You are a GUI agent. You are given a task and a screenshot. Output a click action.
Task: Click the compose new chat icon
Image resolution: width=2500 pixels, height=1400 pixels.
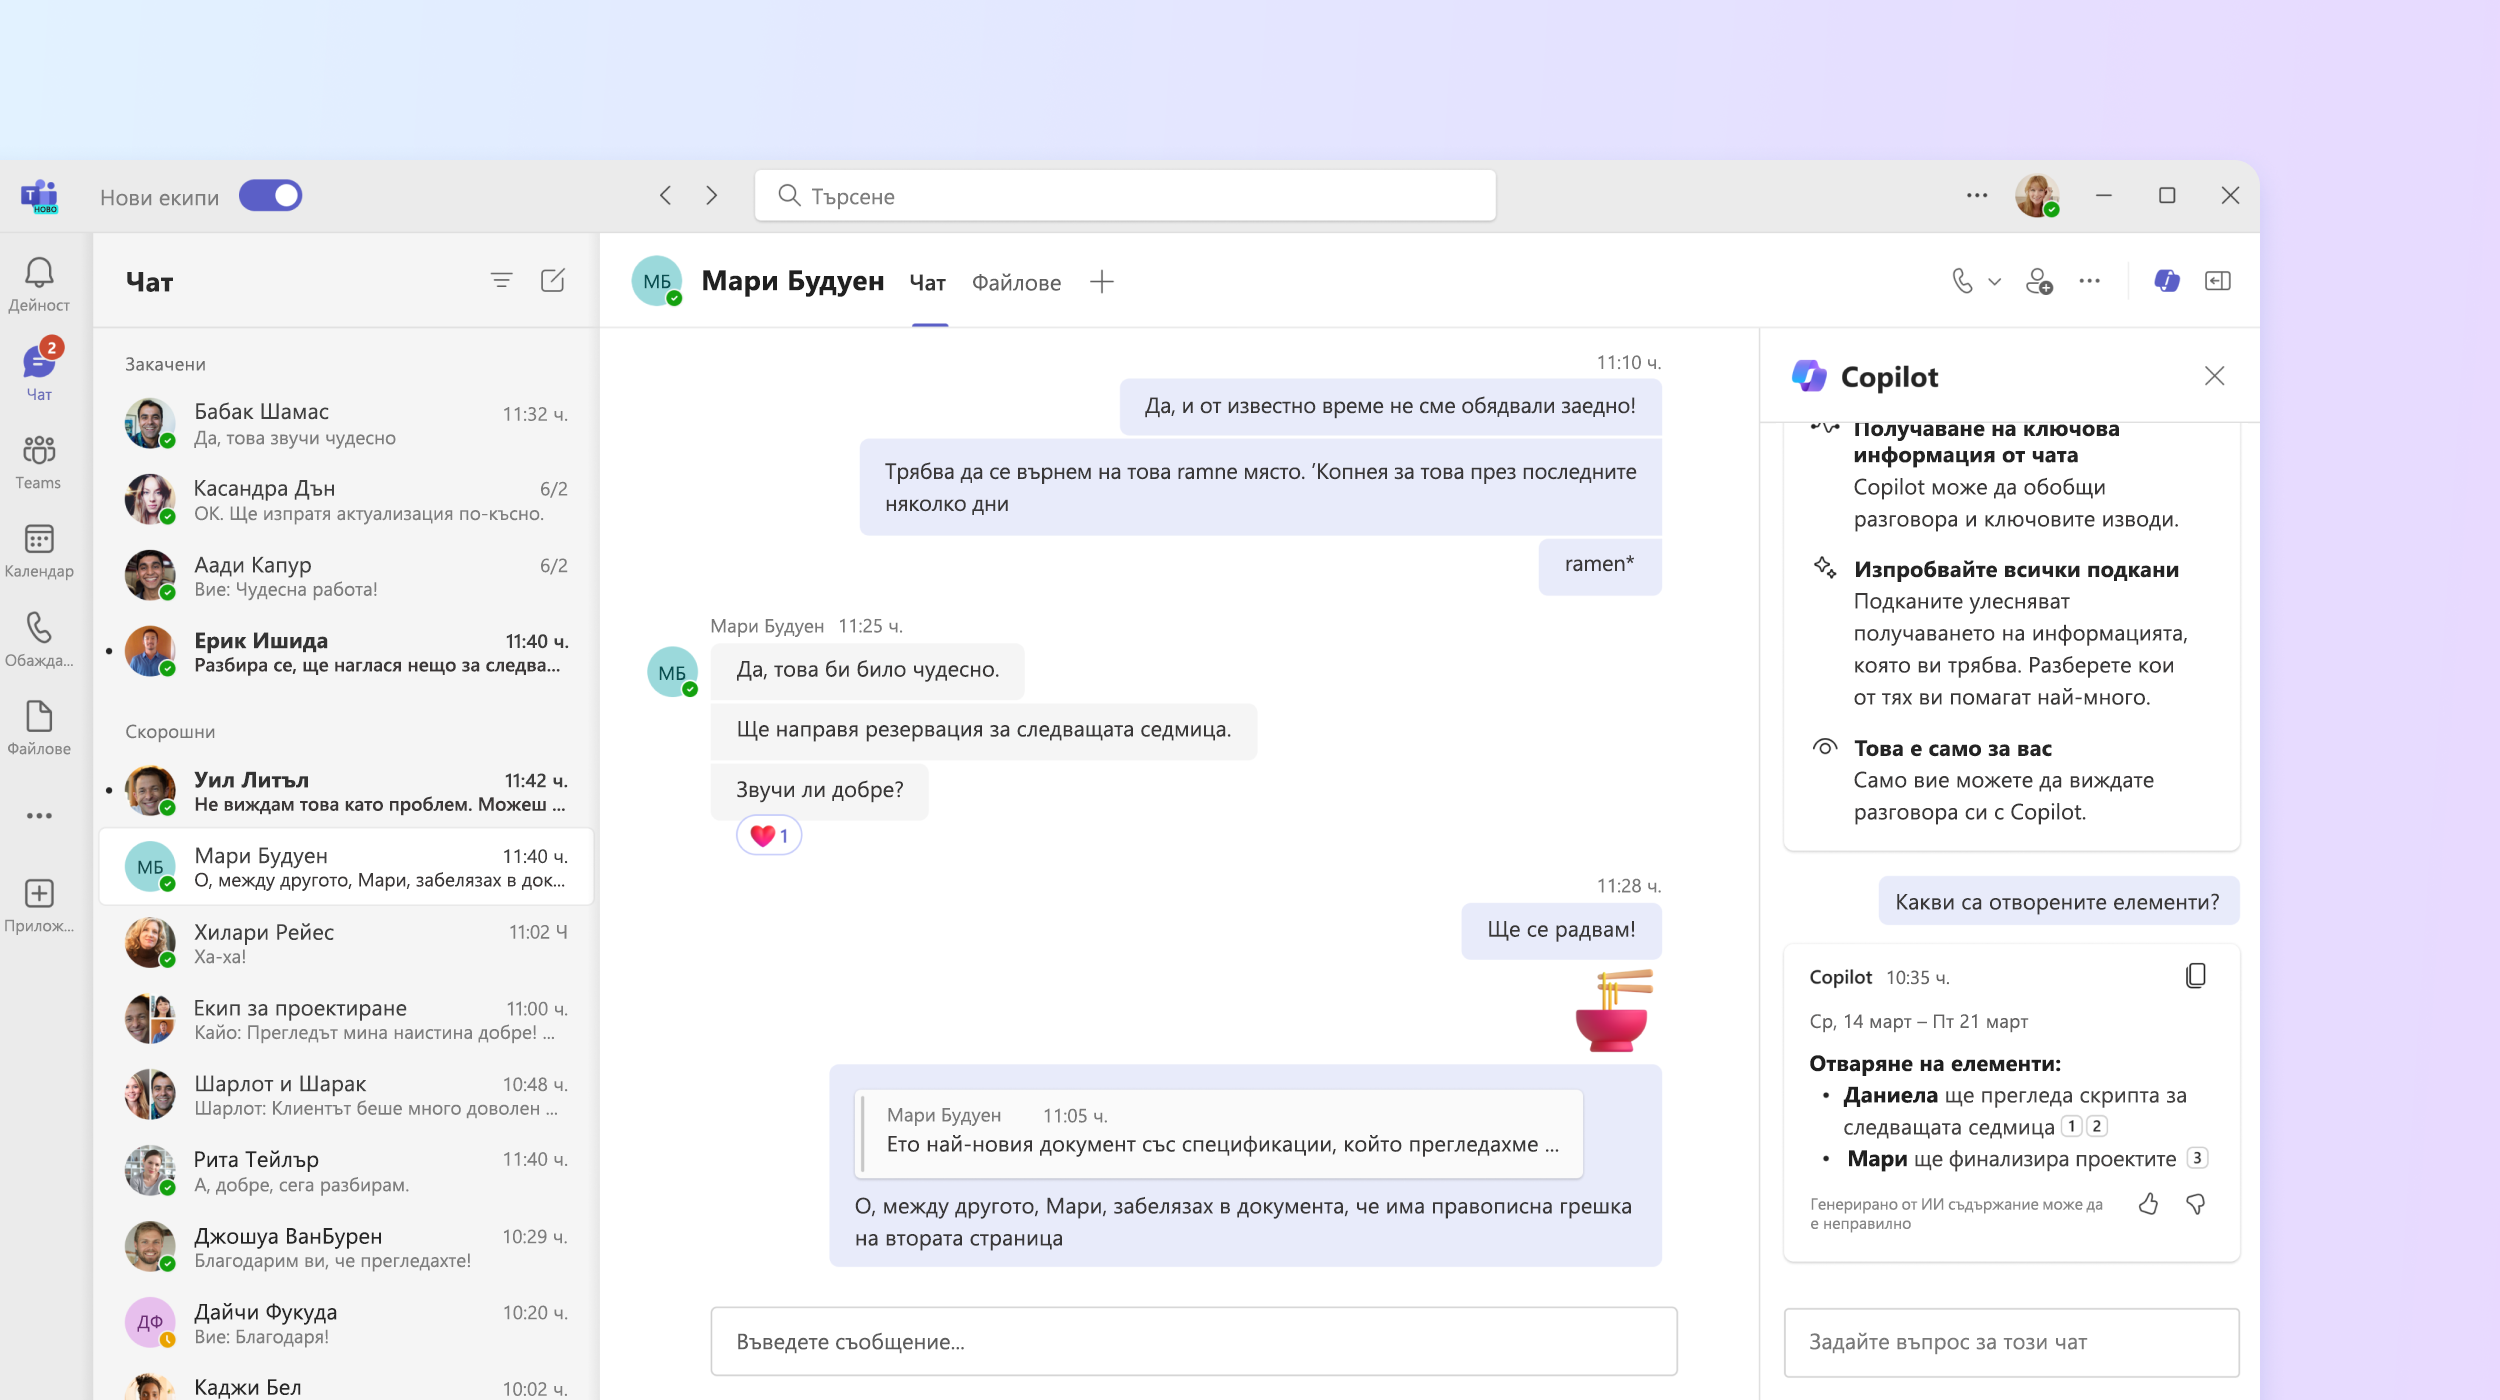(x=555, y=278)
